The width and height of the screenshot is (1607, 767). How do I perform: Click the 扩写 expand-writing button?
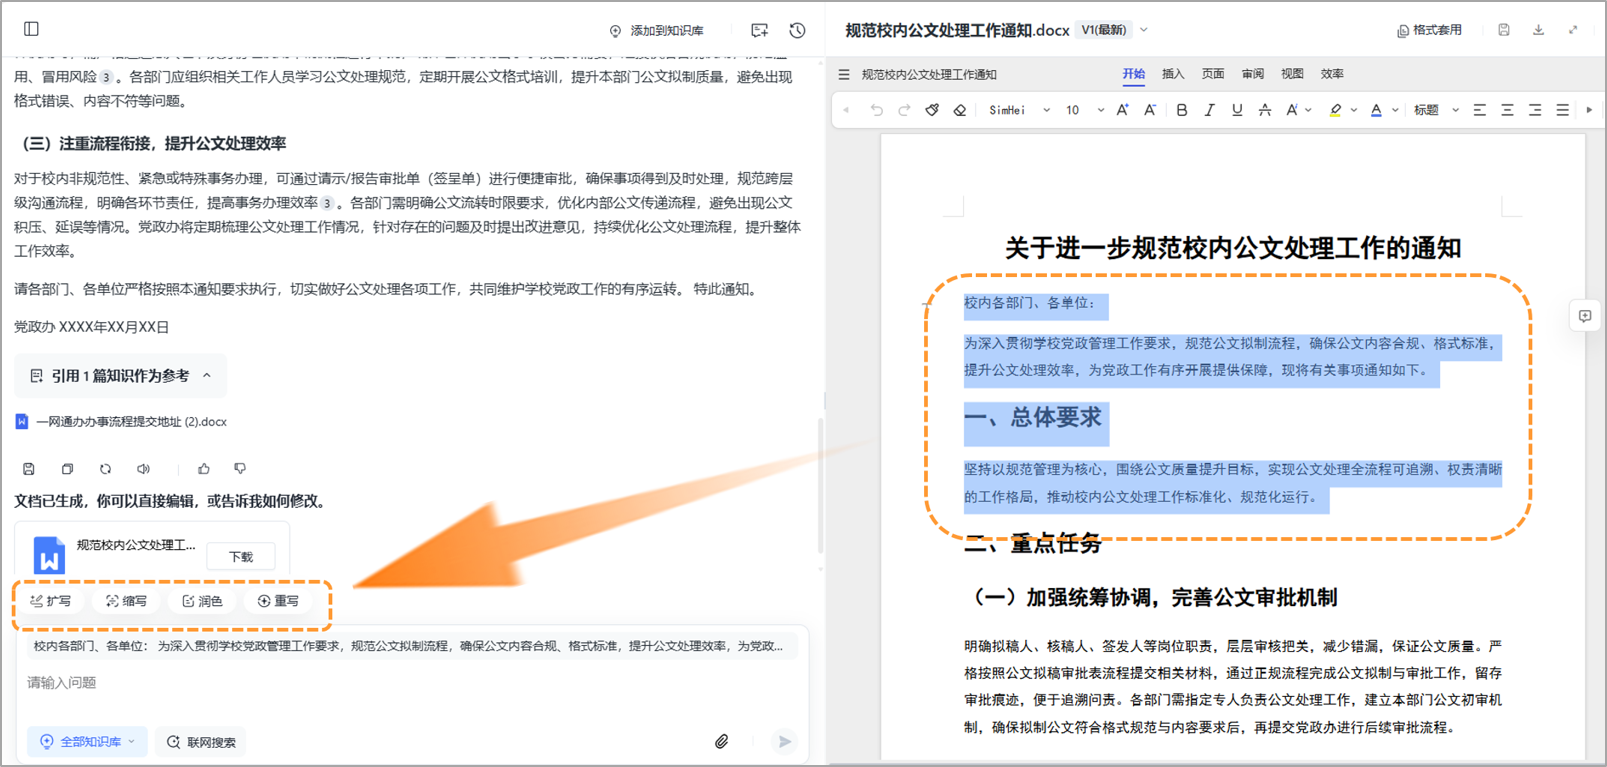[x=51, y=601]
